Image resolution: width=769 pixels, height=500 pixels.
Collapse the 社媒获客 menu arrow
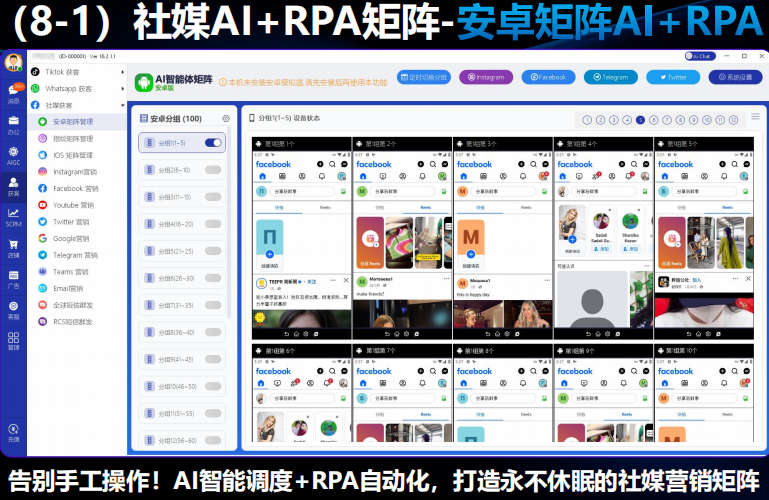[x=122, y=105]
